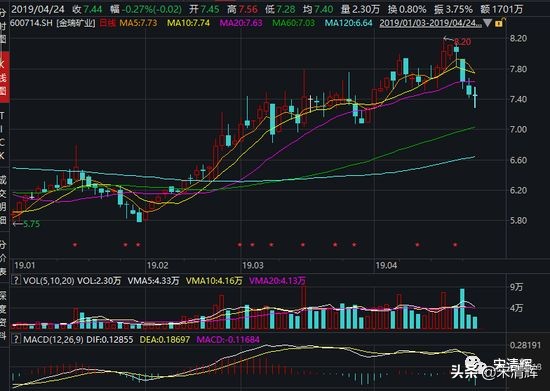Click the DIF:0.12855 value
Viewport: 550px width, 391px height.
pyautogui.click(x=110, y=339)
